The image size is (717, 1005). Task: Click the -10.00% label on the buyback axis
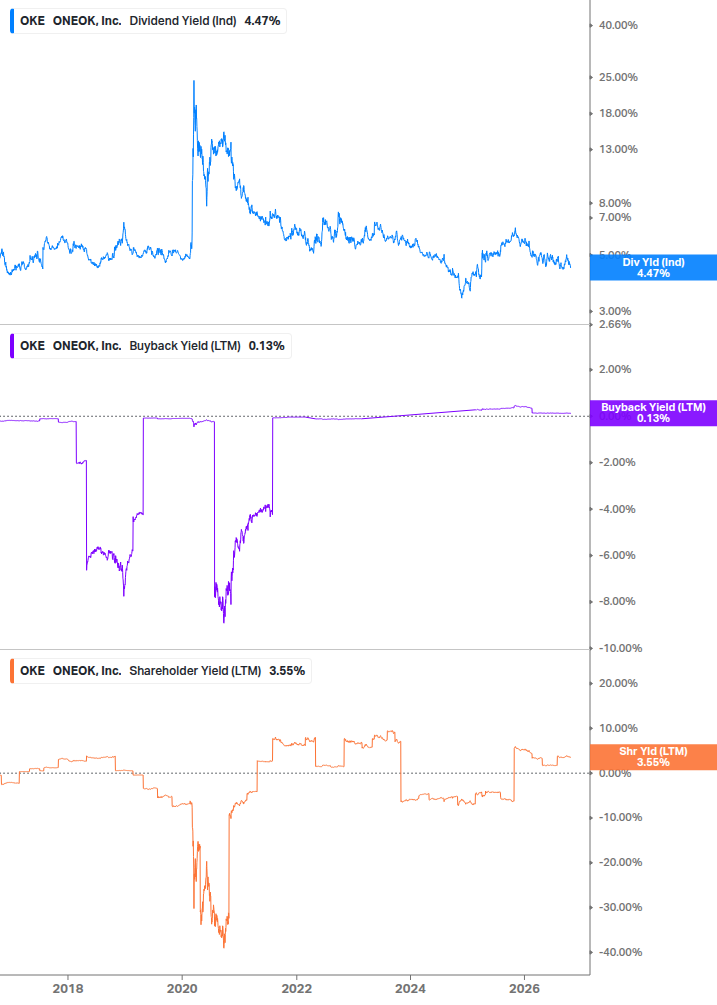[x=620, y=649]
